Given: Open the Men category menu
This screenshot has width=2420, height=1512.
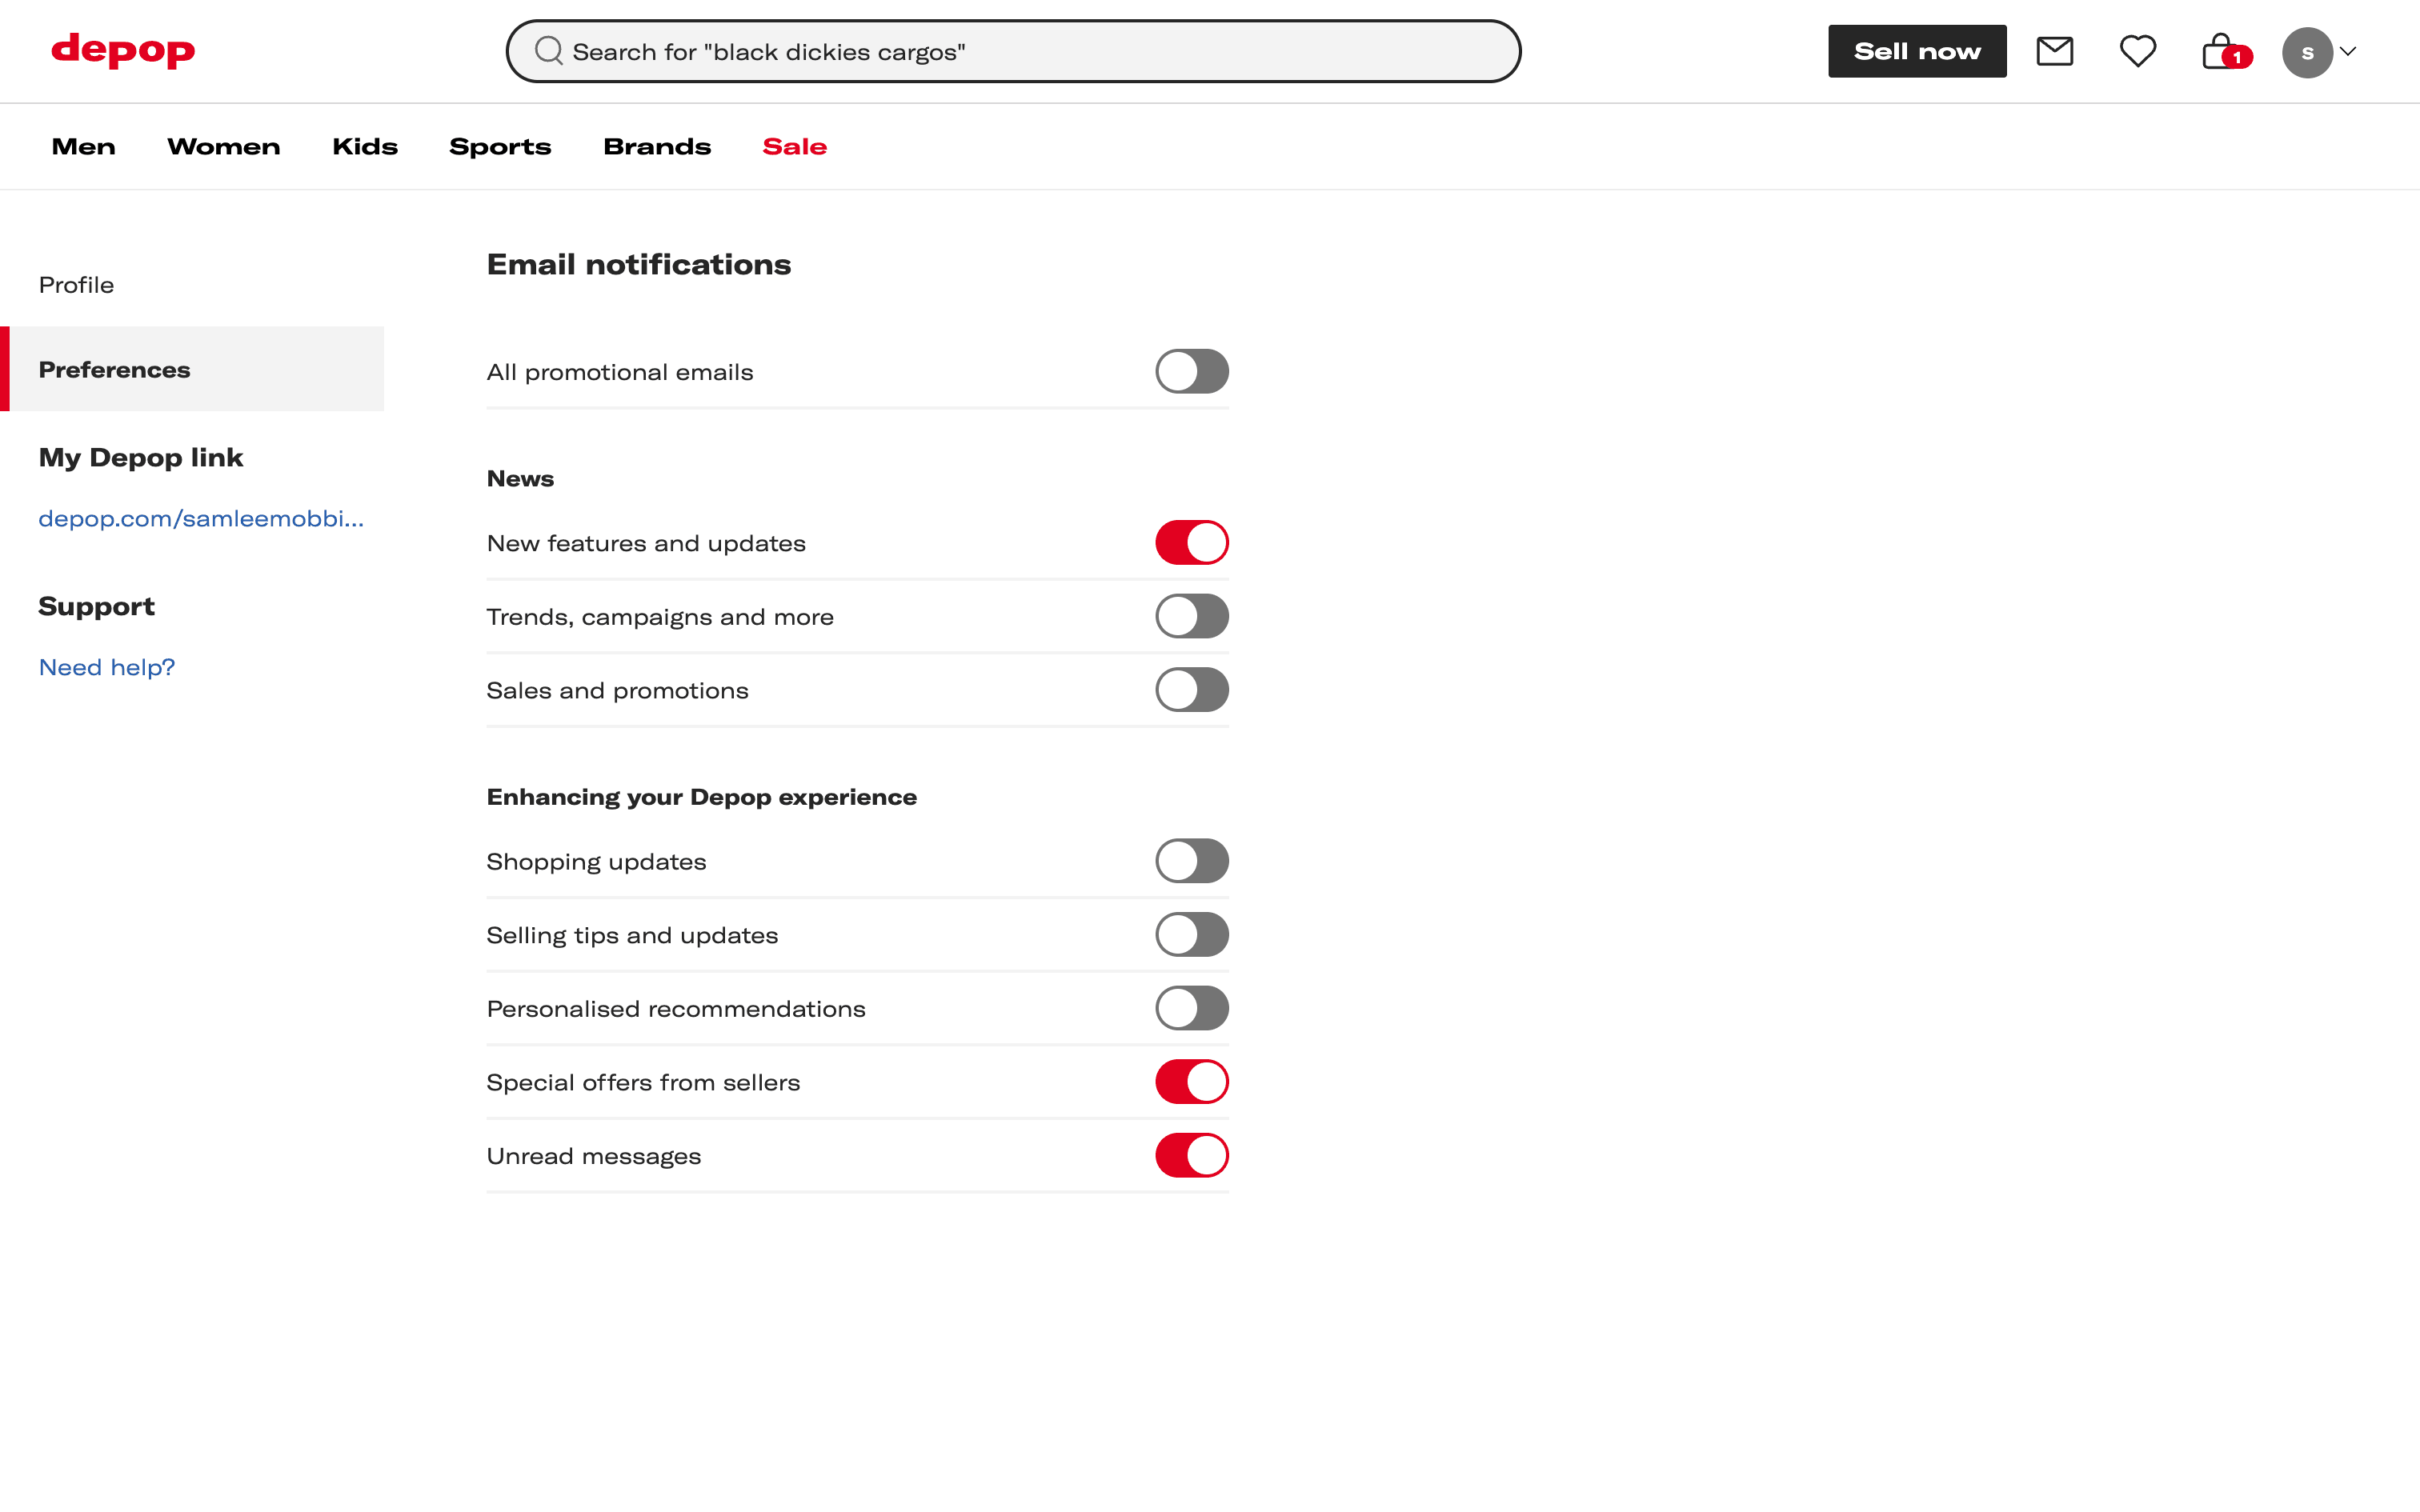Looking at the screenshot, I should click(x=83, y=147).
